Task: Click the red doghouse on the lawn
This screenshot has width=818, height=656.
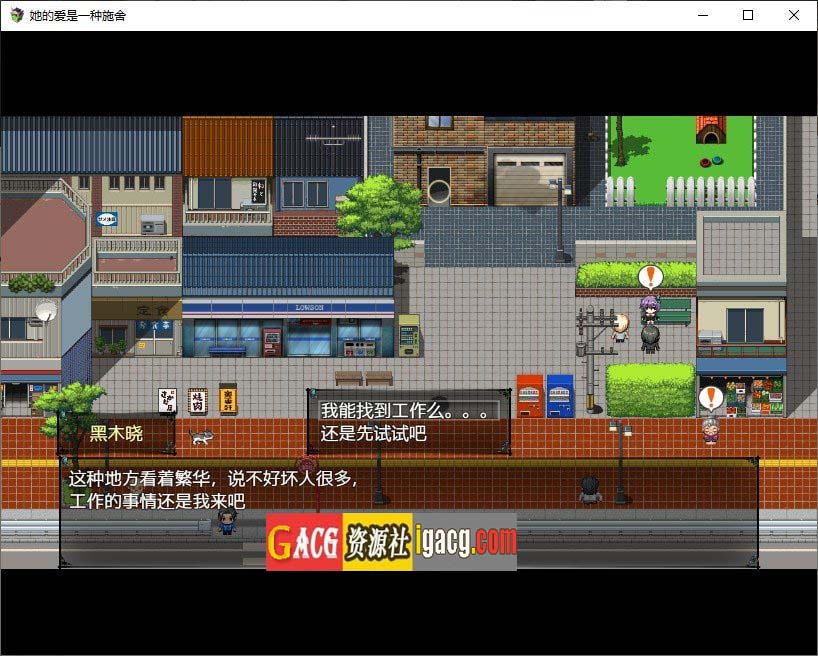Action: (x=711, y=131)
